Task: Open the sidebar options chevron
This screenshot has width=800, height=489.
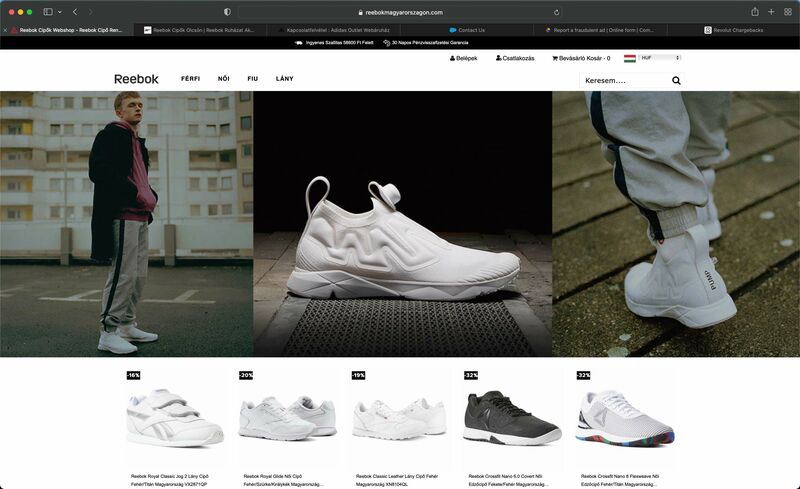Action: [x=60, y=12]
